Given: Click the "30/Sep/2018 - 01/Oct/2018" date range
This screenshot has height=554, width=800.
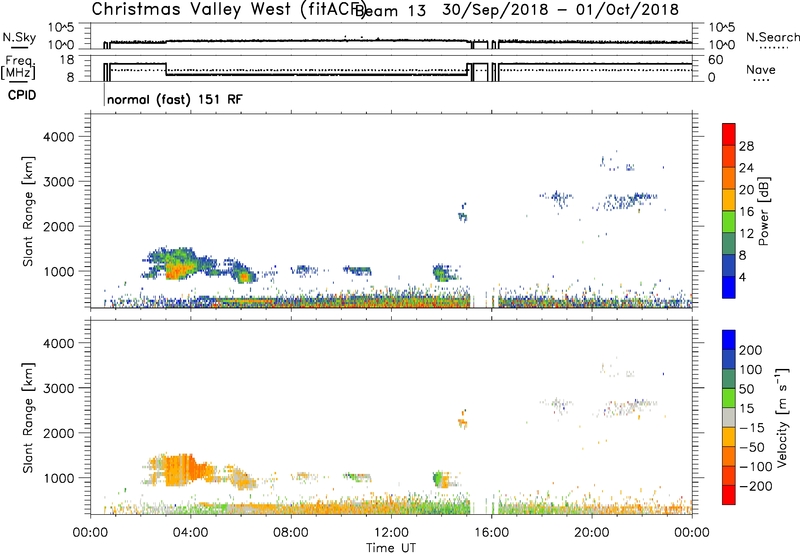Looking at the screenshot, I should pos(560,10).
